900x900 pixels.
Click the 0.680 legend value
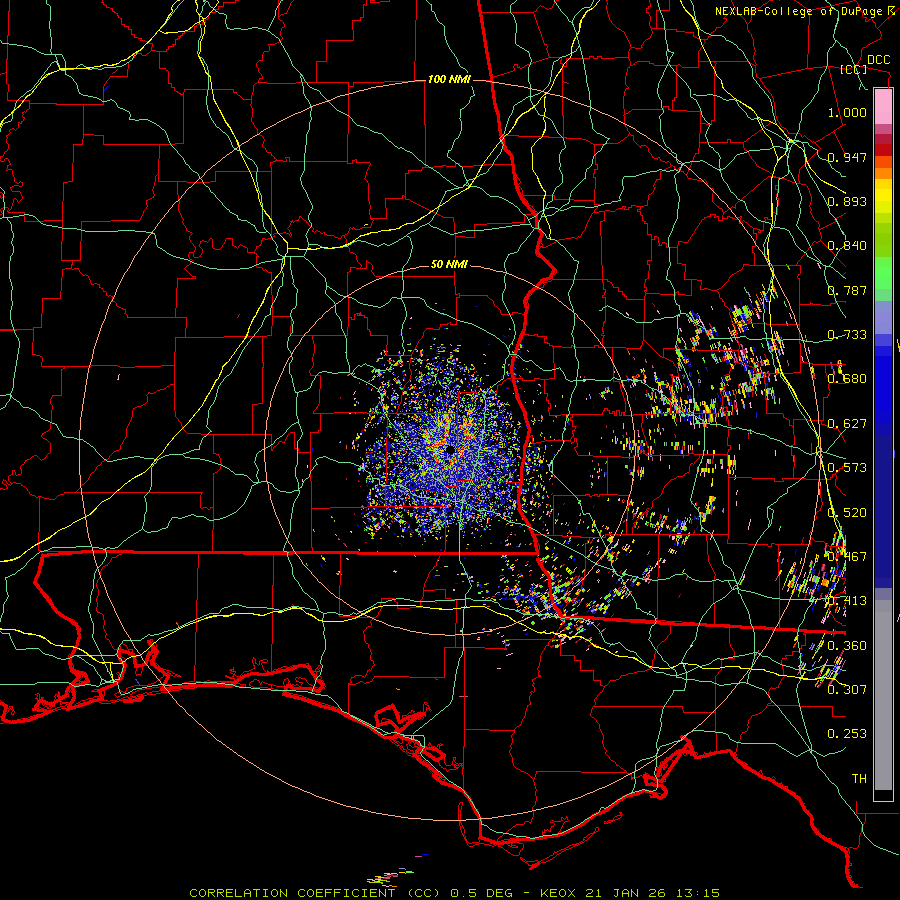click(x=847, y=379)
